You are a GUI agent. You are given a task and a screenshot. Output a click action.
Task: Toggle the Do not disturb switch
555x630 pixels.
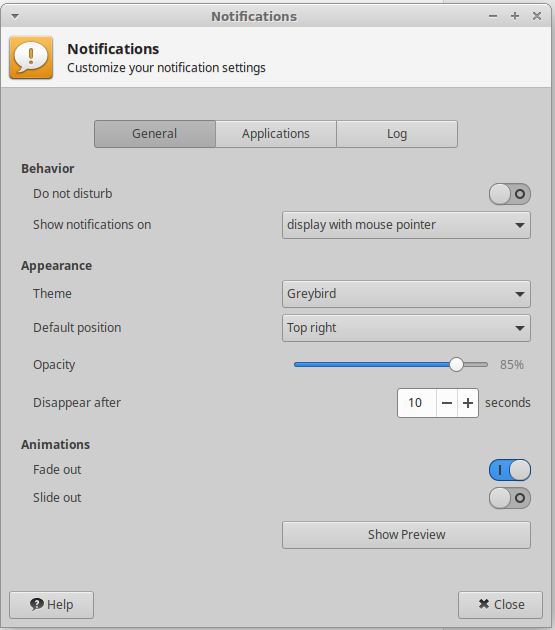pyautogui.click(x=510, y=194)
